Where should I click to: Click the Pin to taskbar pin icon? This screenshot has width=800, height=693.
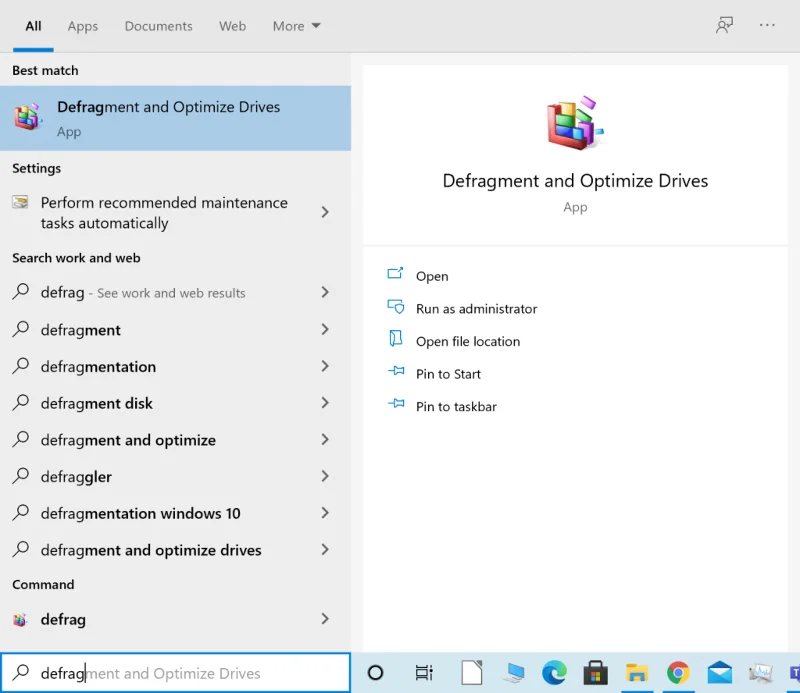pyautogui.click(x=396, y=404)
